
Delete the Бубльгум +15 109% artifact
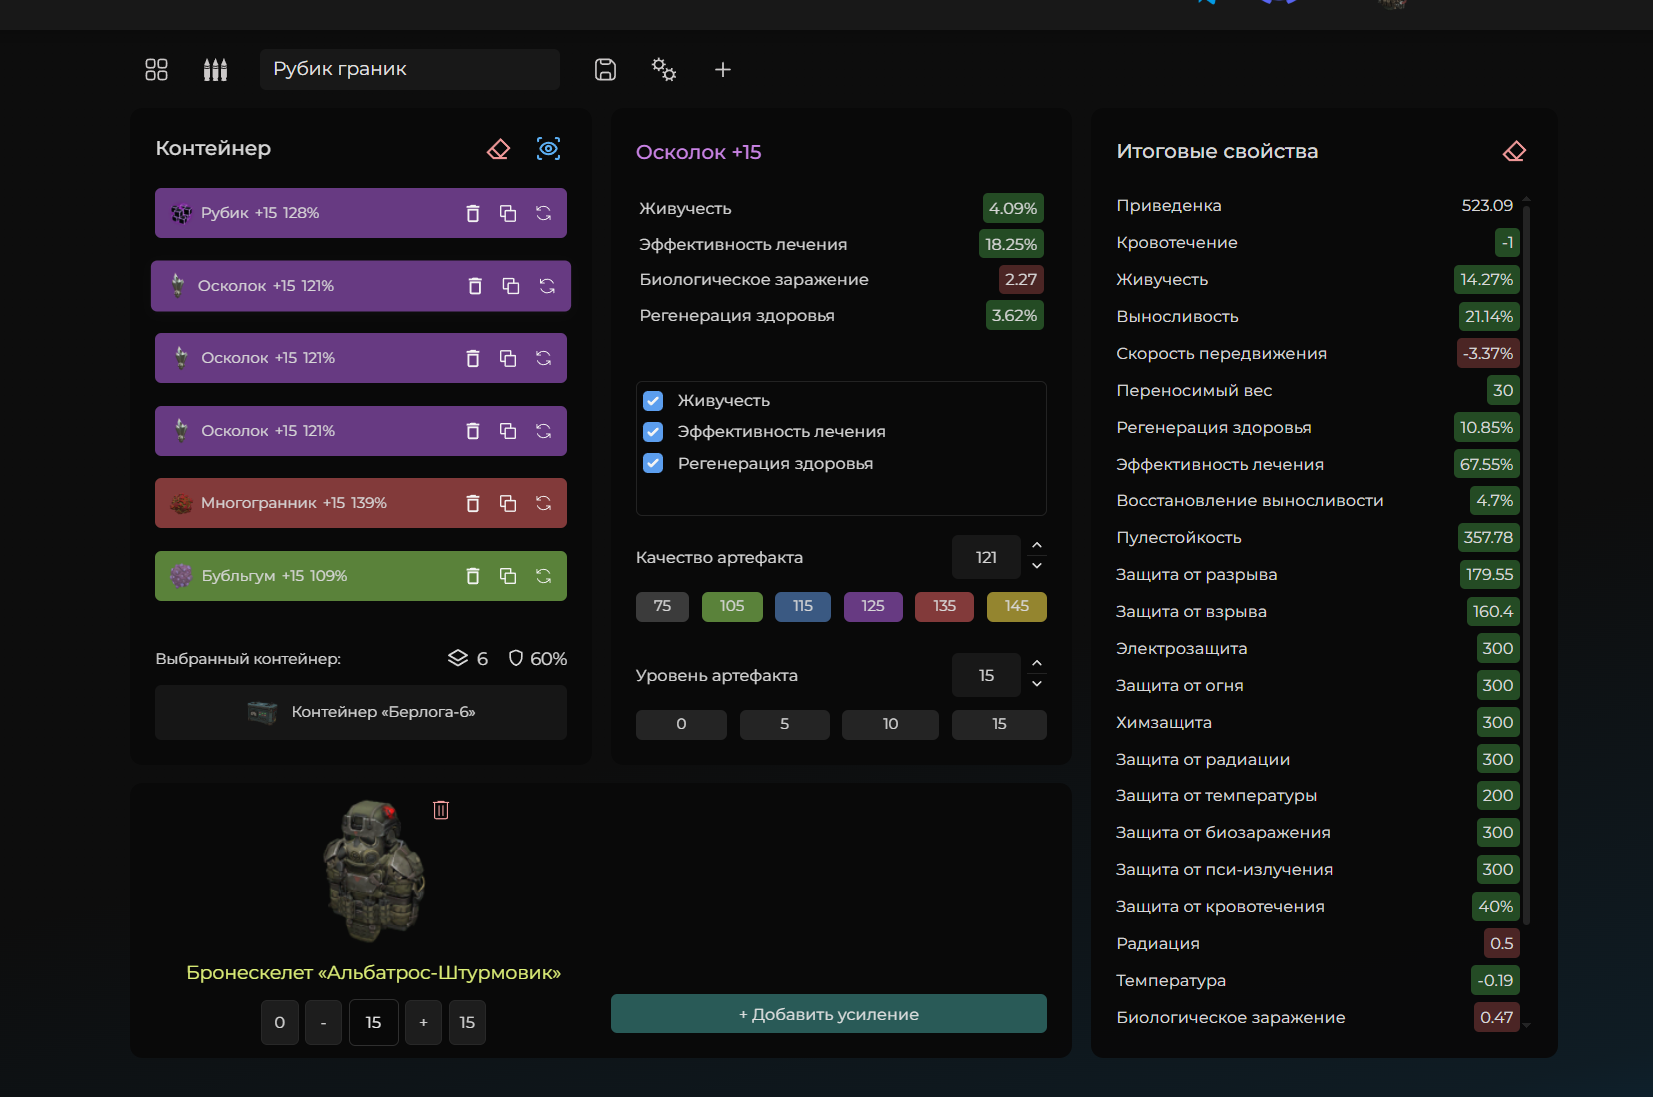pos(473,576)
